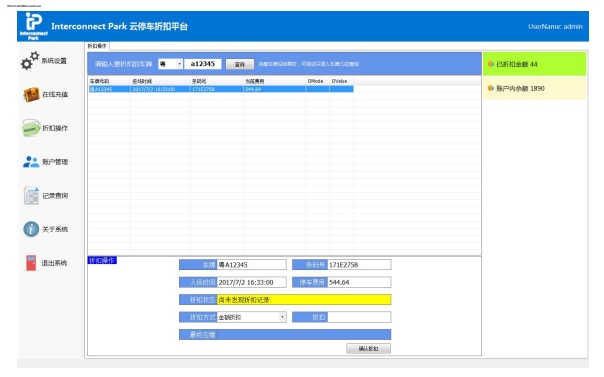Open 在线充值 wallet icon

pos(31,94)
